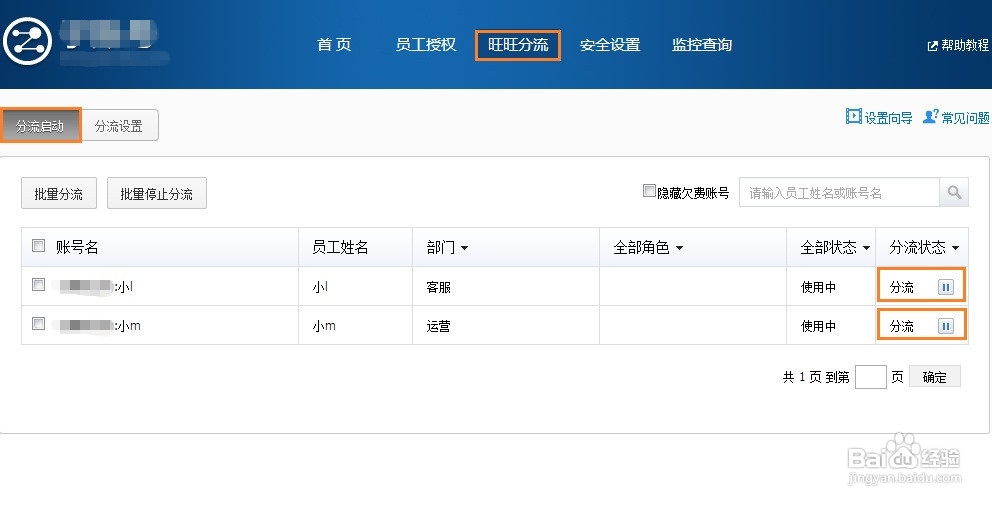Click the search magnifier icon
This screenshot has width=992, height=506.
click(954, 192)
